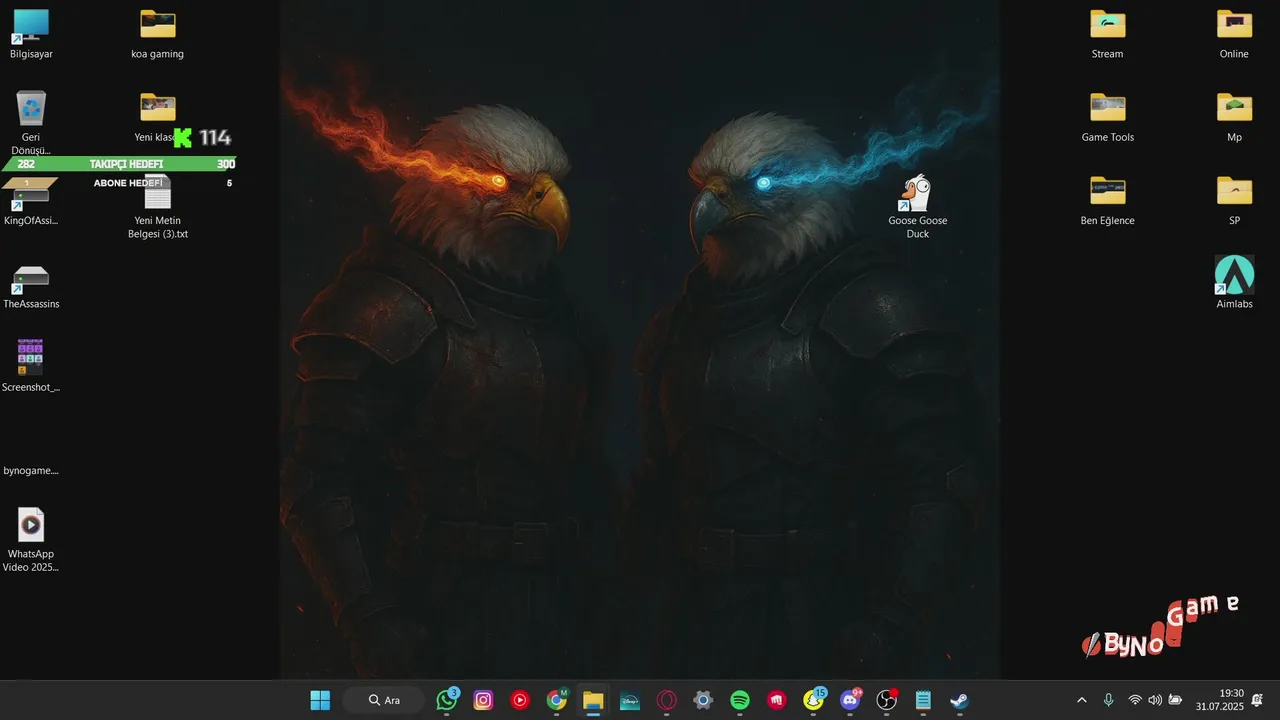
Task: Open the Bilgisayar desktop icon
Action: (x=31, y=34)
